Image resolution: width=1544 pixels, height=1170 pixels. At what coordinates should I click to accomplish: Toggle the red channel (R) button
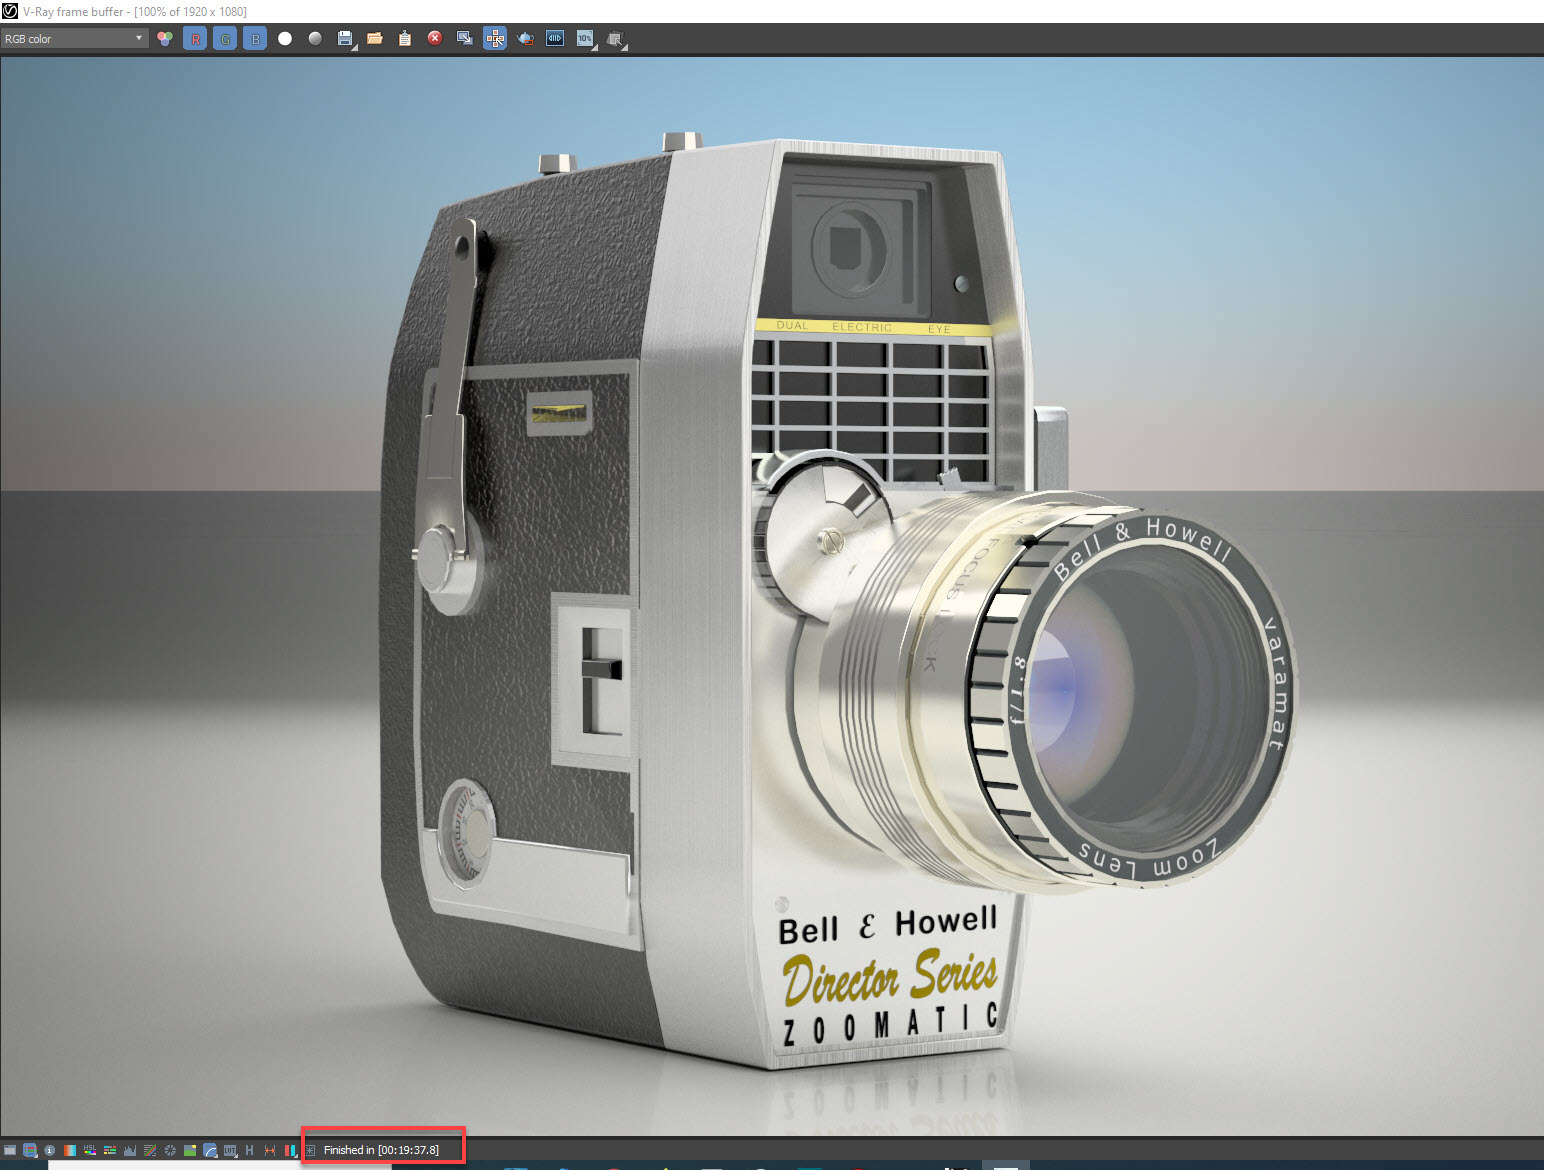[195, 38]
